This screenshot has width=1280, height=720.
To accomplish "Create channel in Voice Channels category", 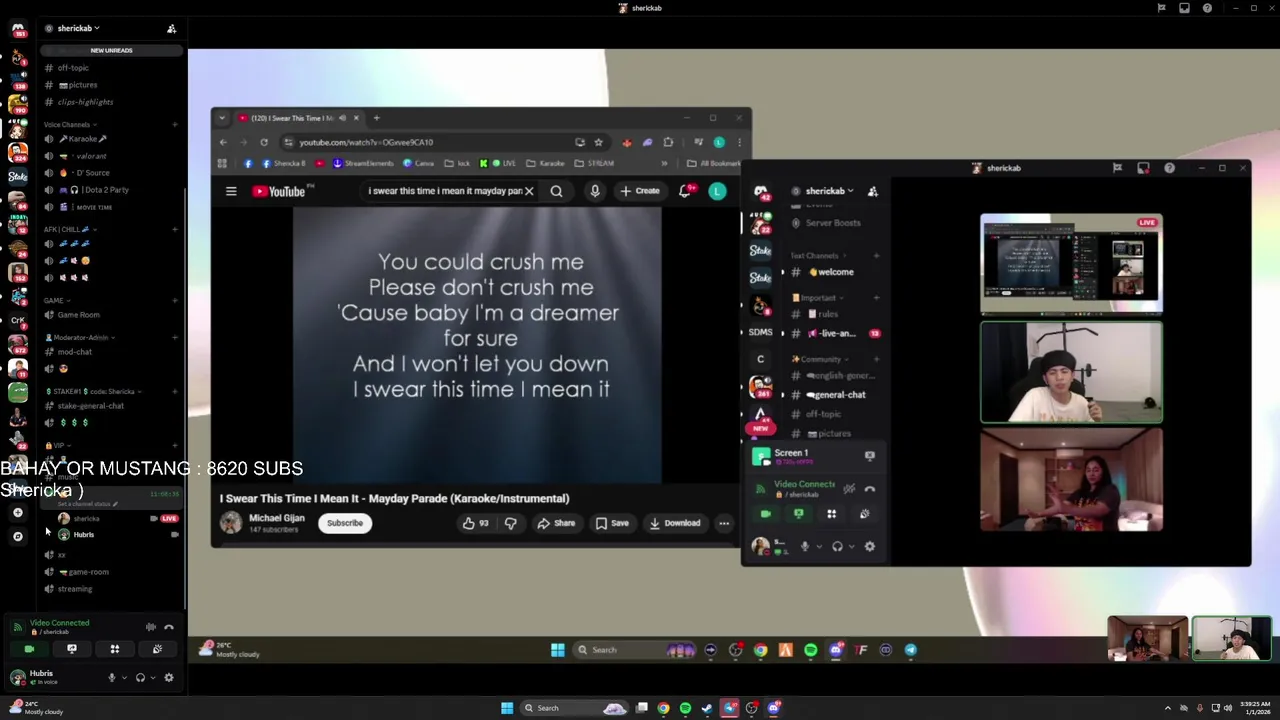I will [x=175, y=125].
